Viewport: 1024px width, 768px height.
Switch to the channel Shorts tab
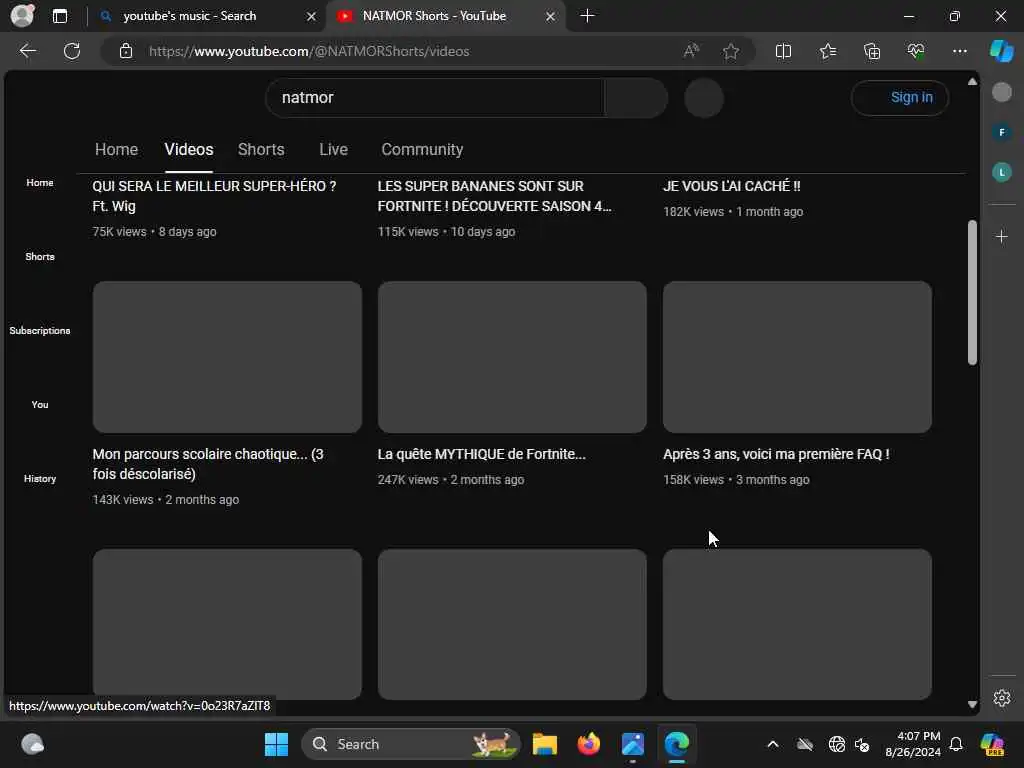click(261, 150)
